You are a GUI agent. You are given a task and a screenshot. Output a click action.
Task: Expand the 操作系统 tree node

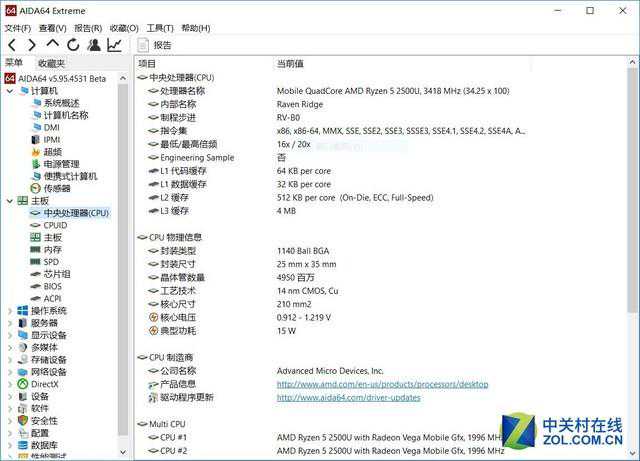(10, 311)
